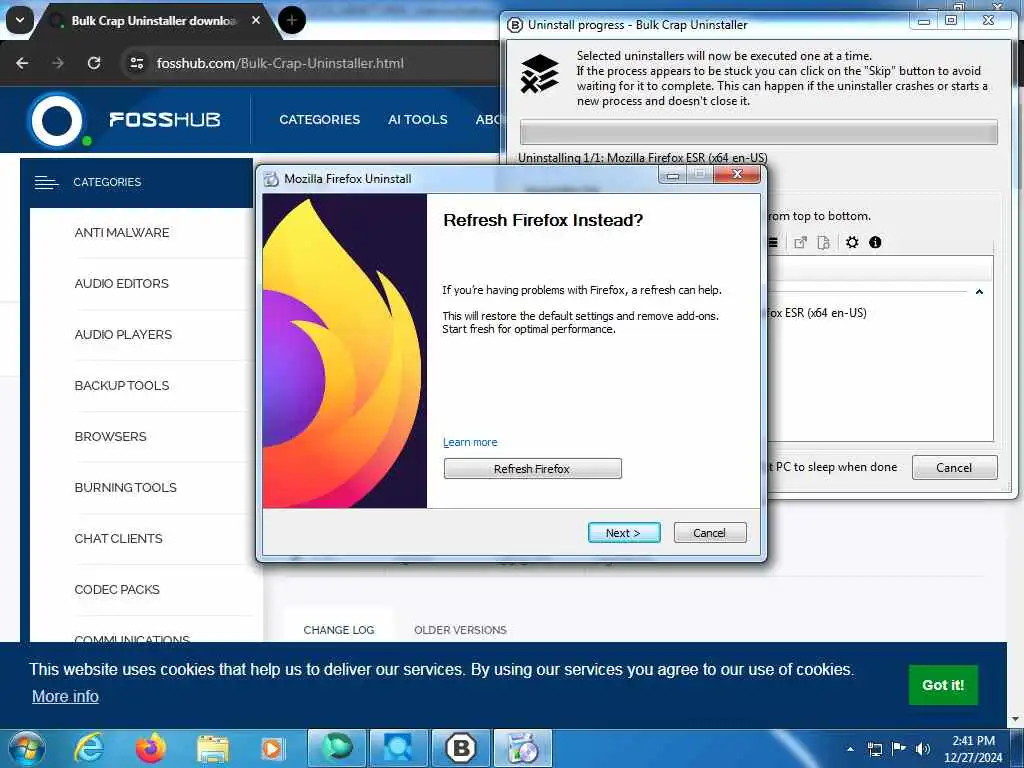This screenshot has width=1024, height=768.
Task: Open the BACKUP TOOLS category
Action: [x=121, y=385]
